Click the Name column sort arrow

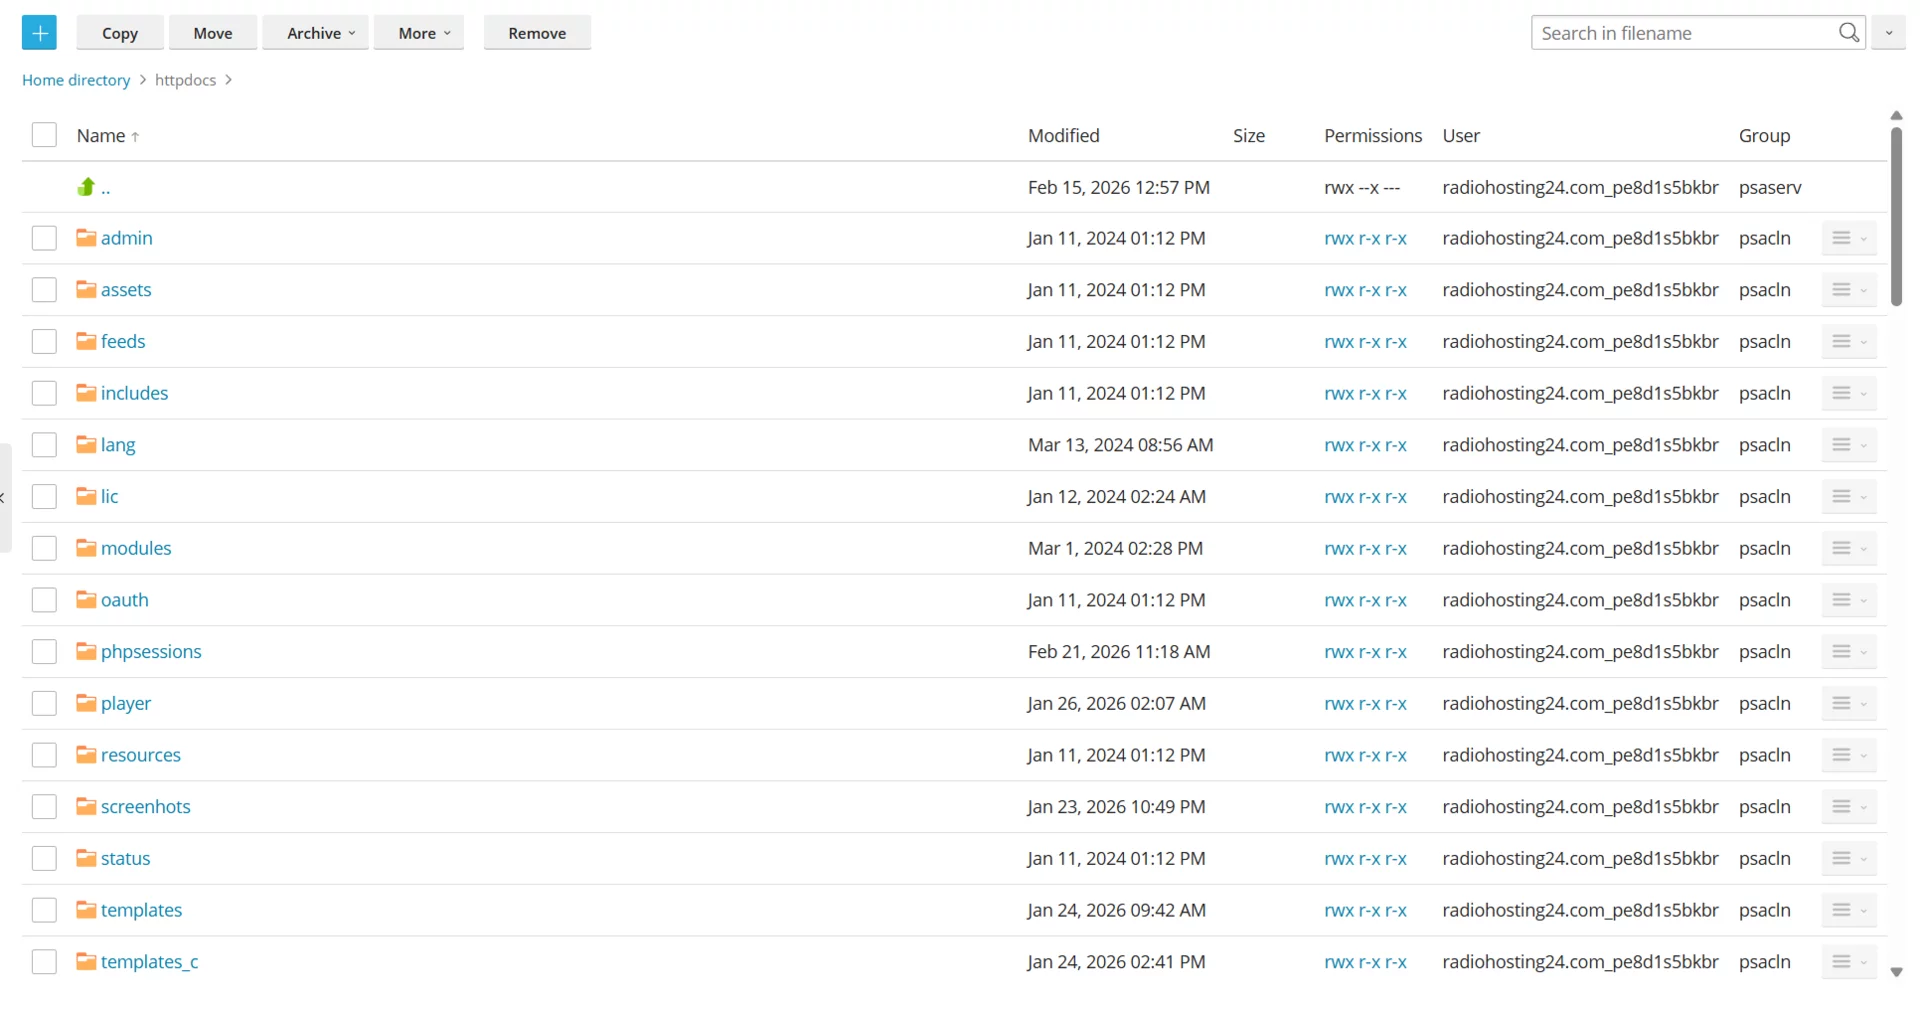tap(136, 135)
